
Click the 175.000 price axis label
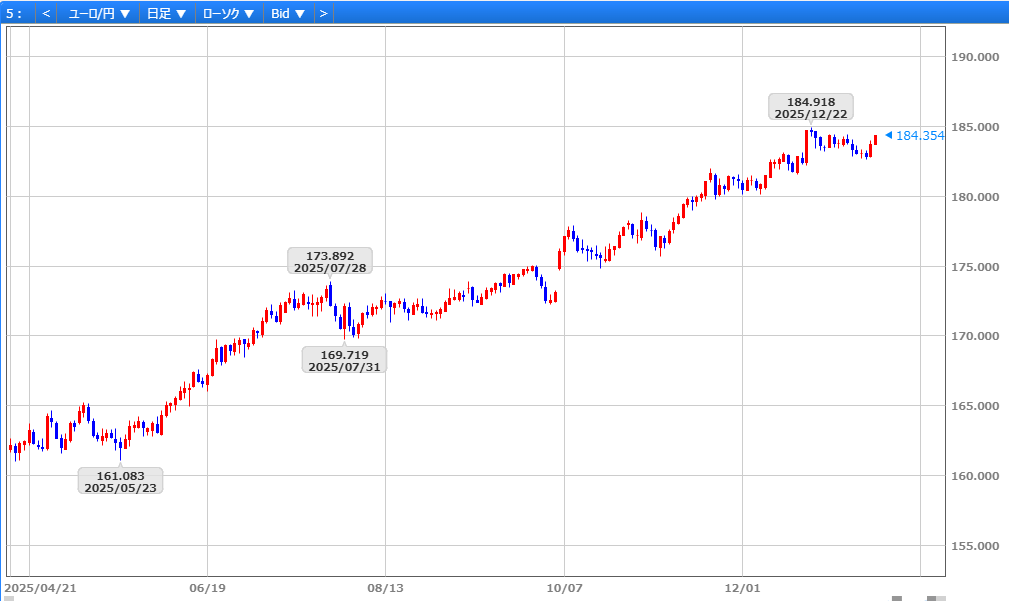(974, 267)
